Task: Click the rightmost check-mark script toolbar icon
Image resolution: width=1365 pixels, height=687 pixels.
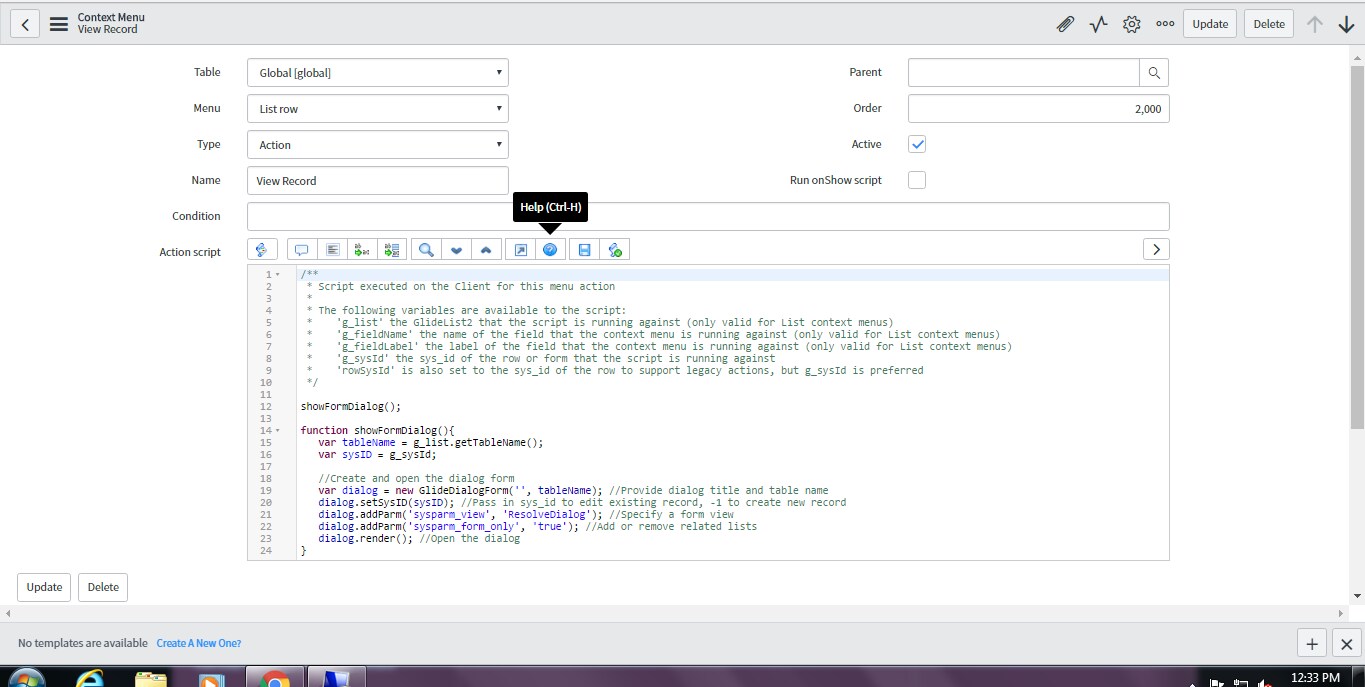Action: 615,249
